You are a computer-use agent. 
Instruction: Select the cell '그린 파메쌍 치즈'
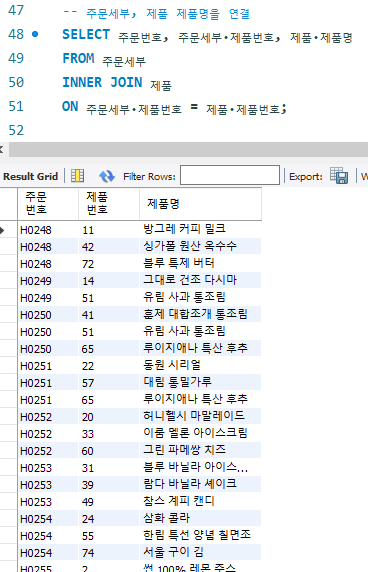200,450
